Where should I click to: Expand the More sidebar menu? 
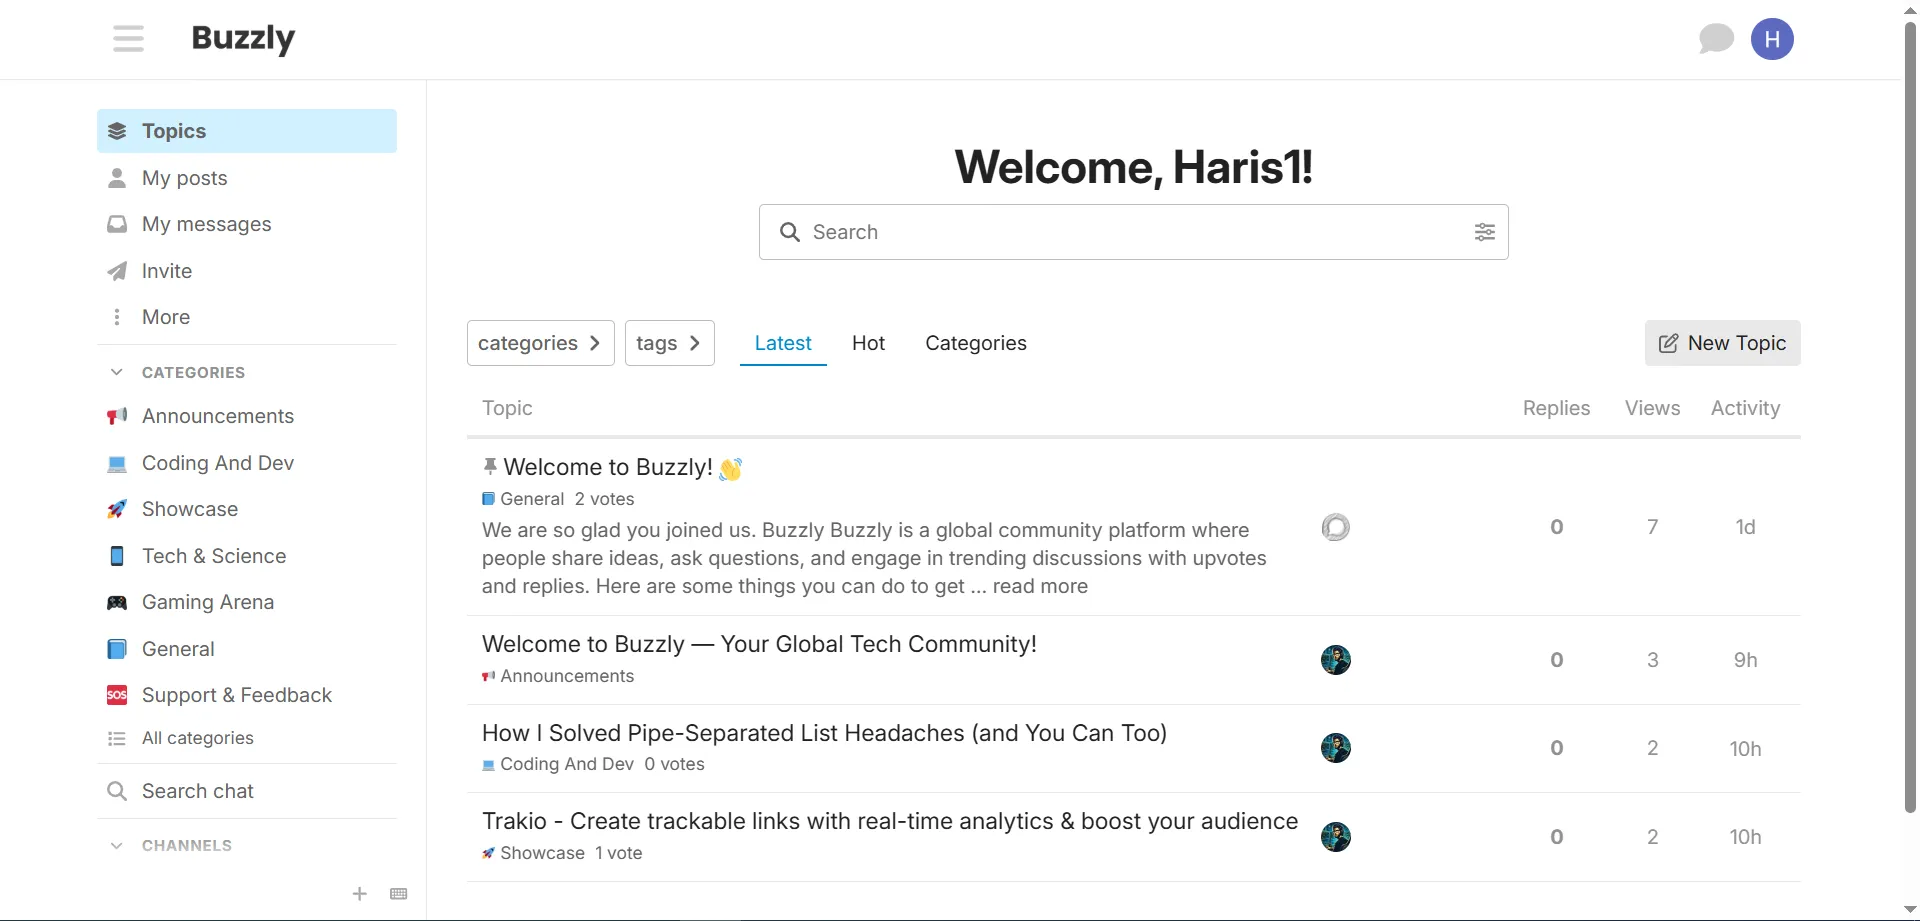tap(165, 317)
